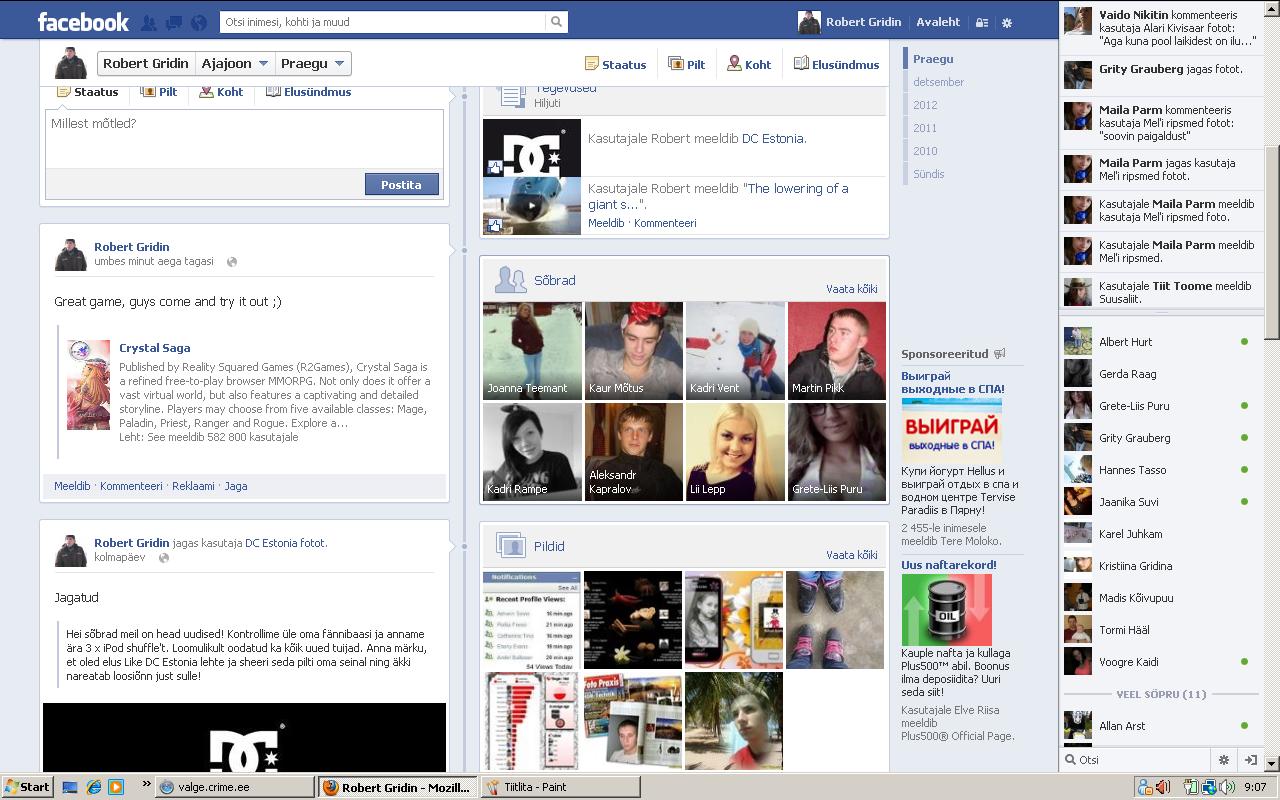The width and height of the screenshot is (1280, 800).
Task: Expand the Praegu dropdown
Action: point(313,63)
